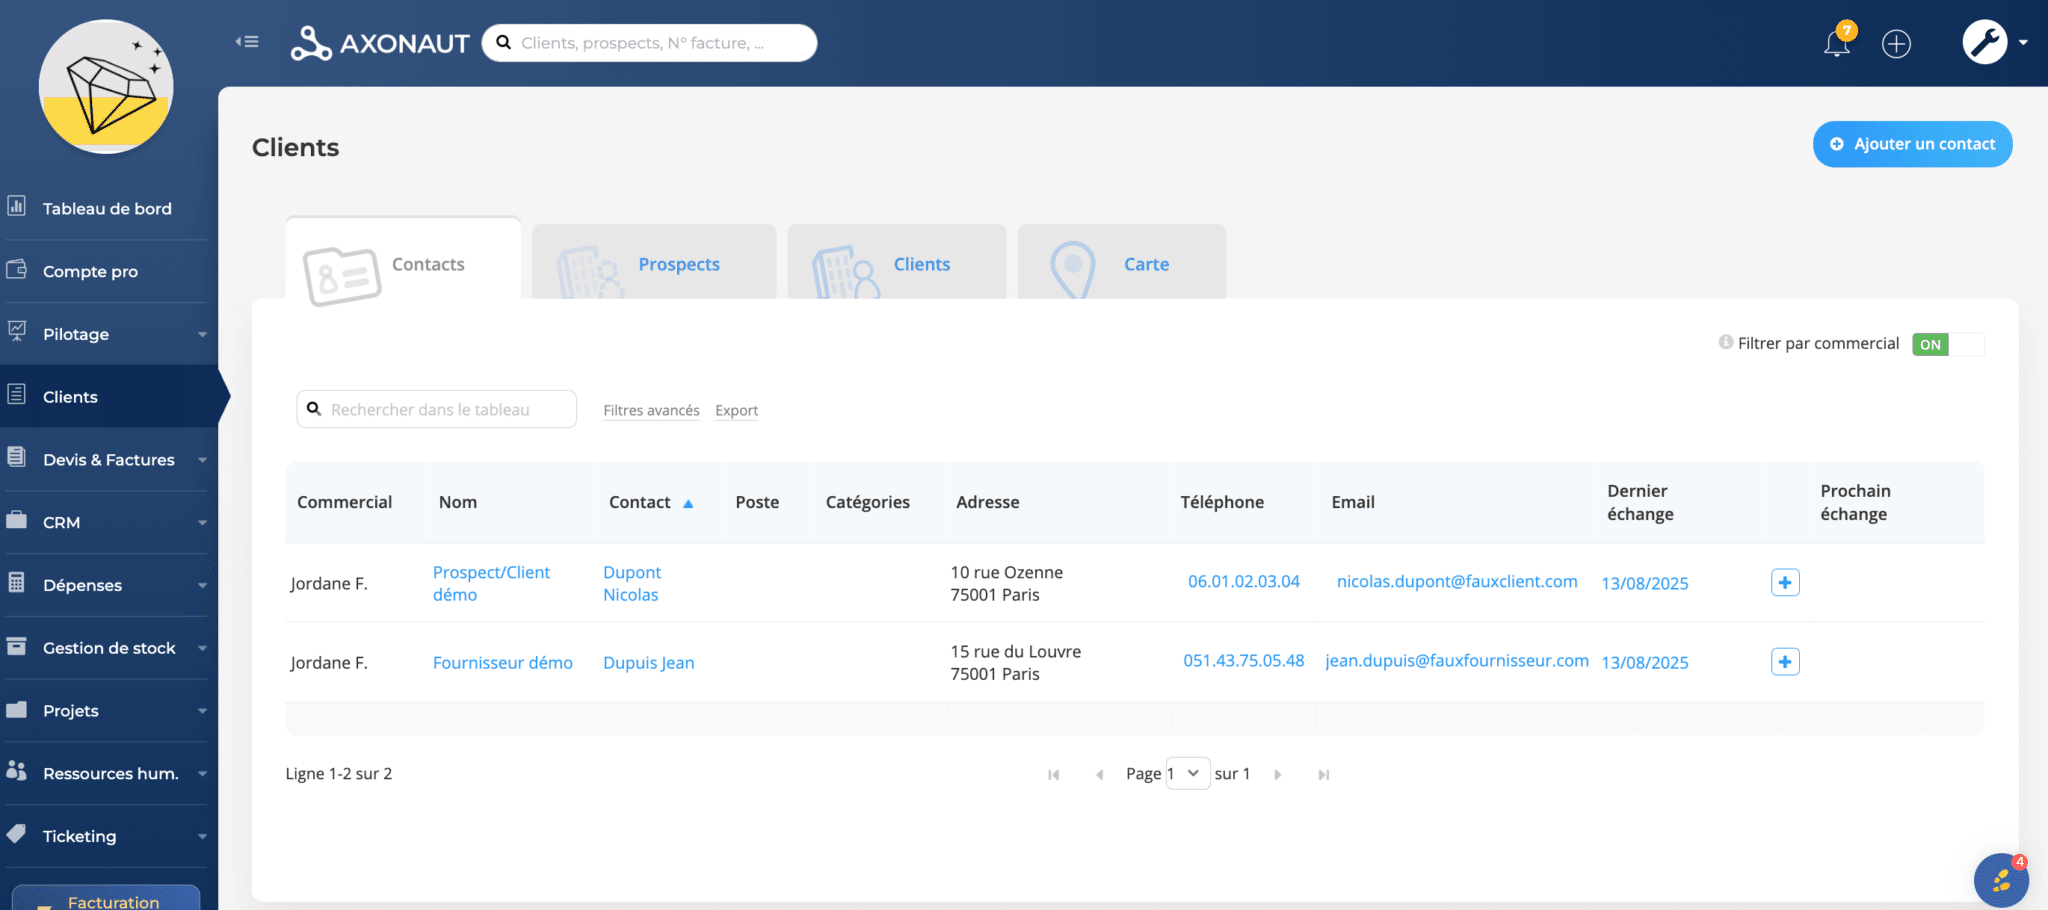
Task: Click the quick-add plus icon in header
Action: (1896, 43)
